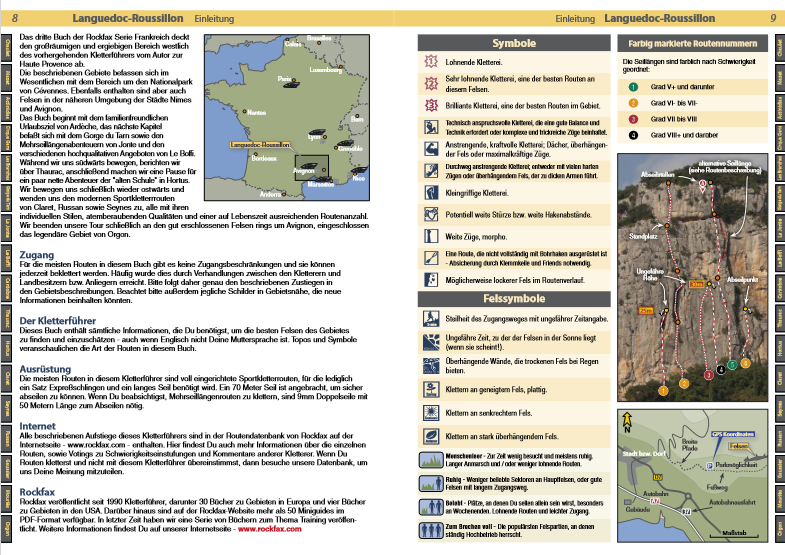Click the 'Der Kletterführer' section heading
The width and height of the screenshot is (785, 555).
click(x=58, y=321)
